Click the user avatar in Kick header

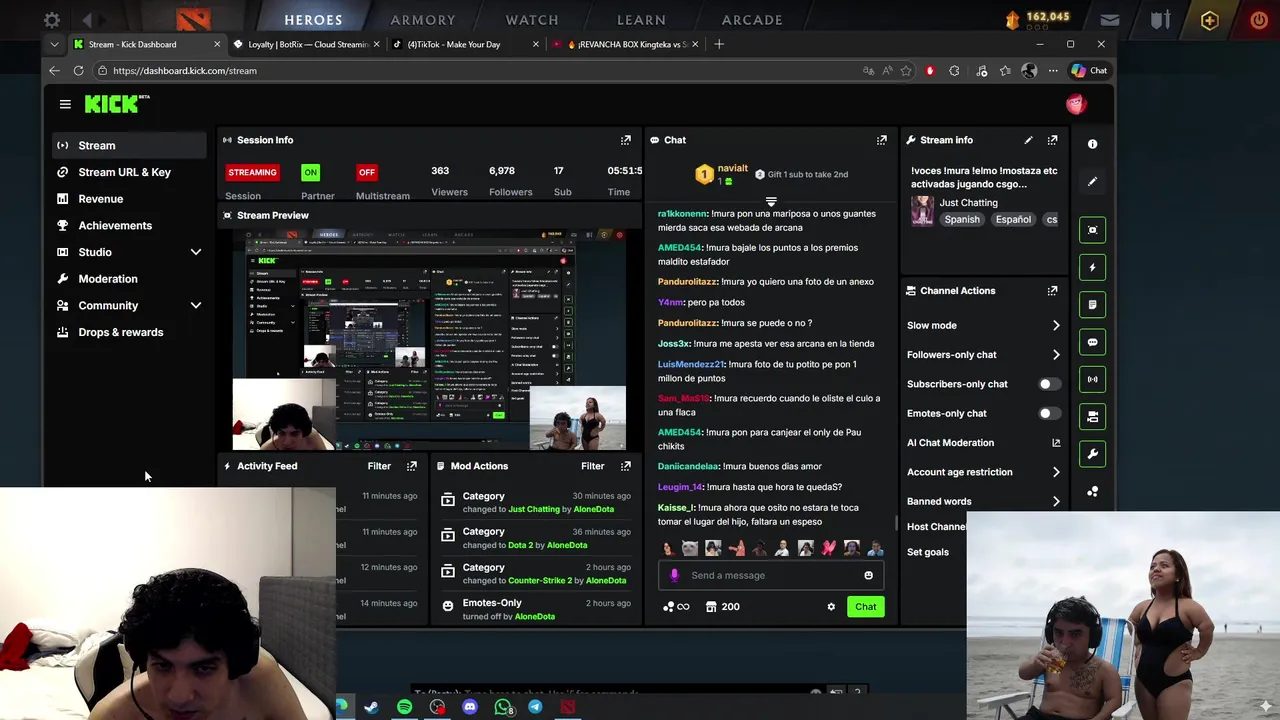click(x=1075, y=104)
